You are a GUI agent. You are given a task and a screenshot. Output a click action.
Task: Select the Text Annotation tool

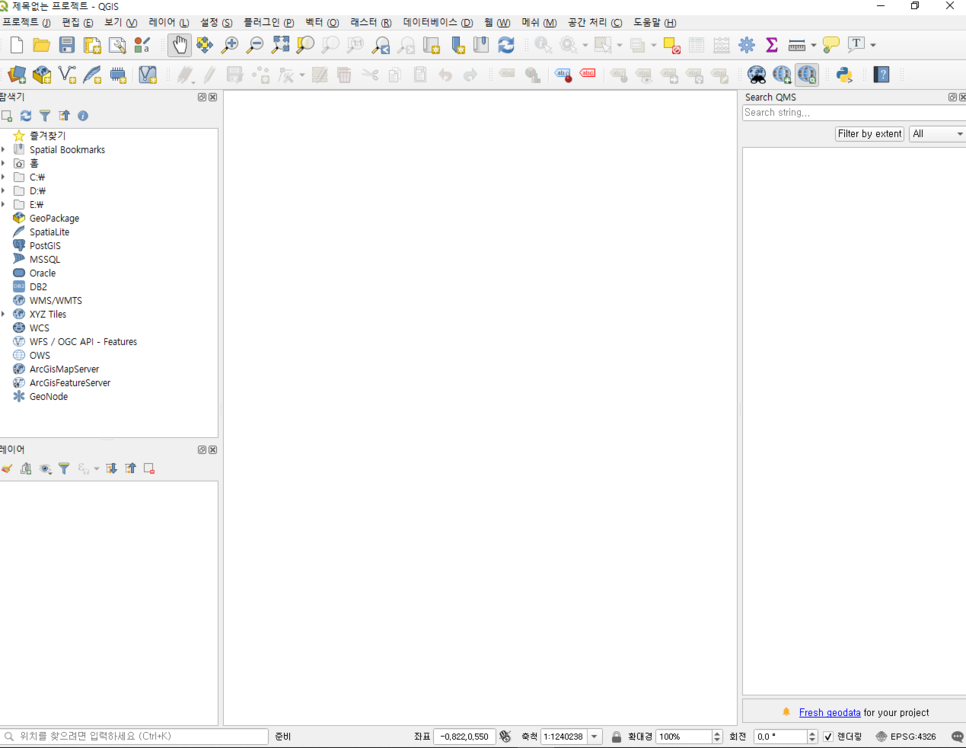pos(856,44)
